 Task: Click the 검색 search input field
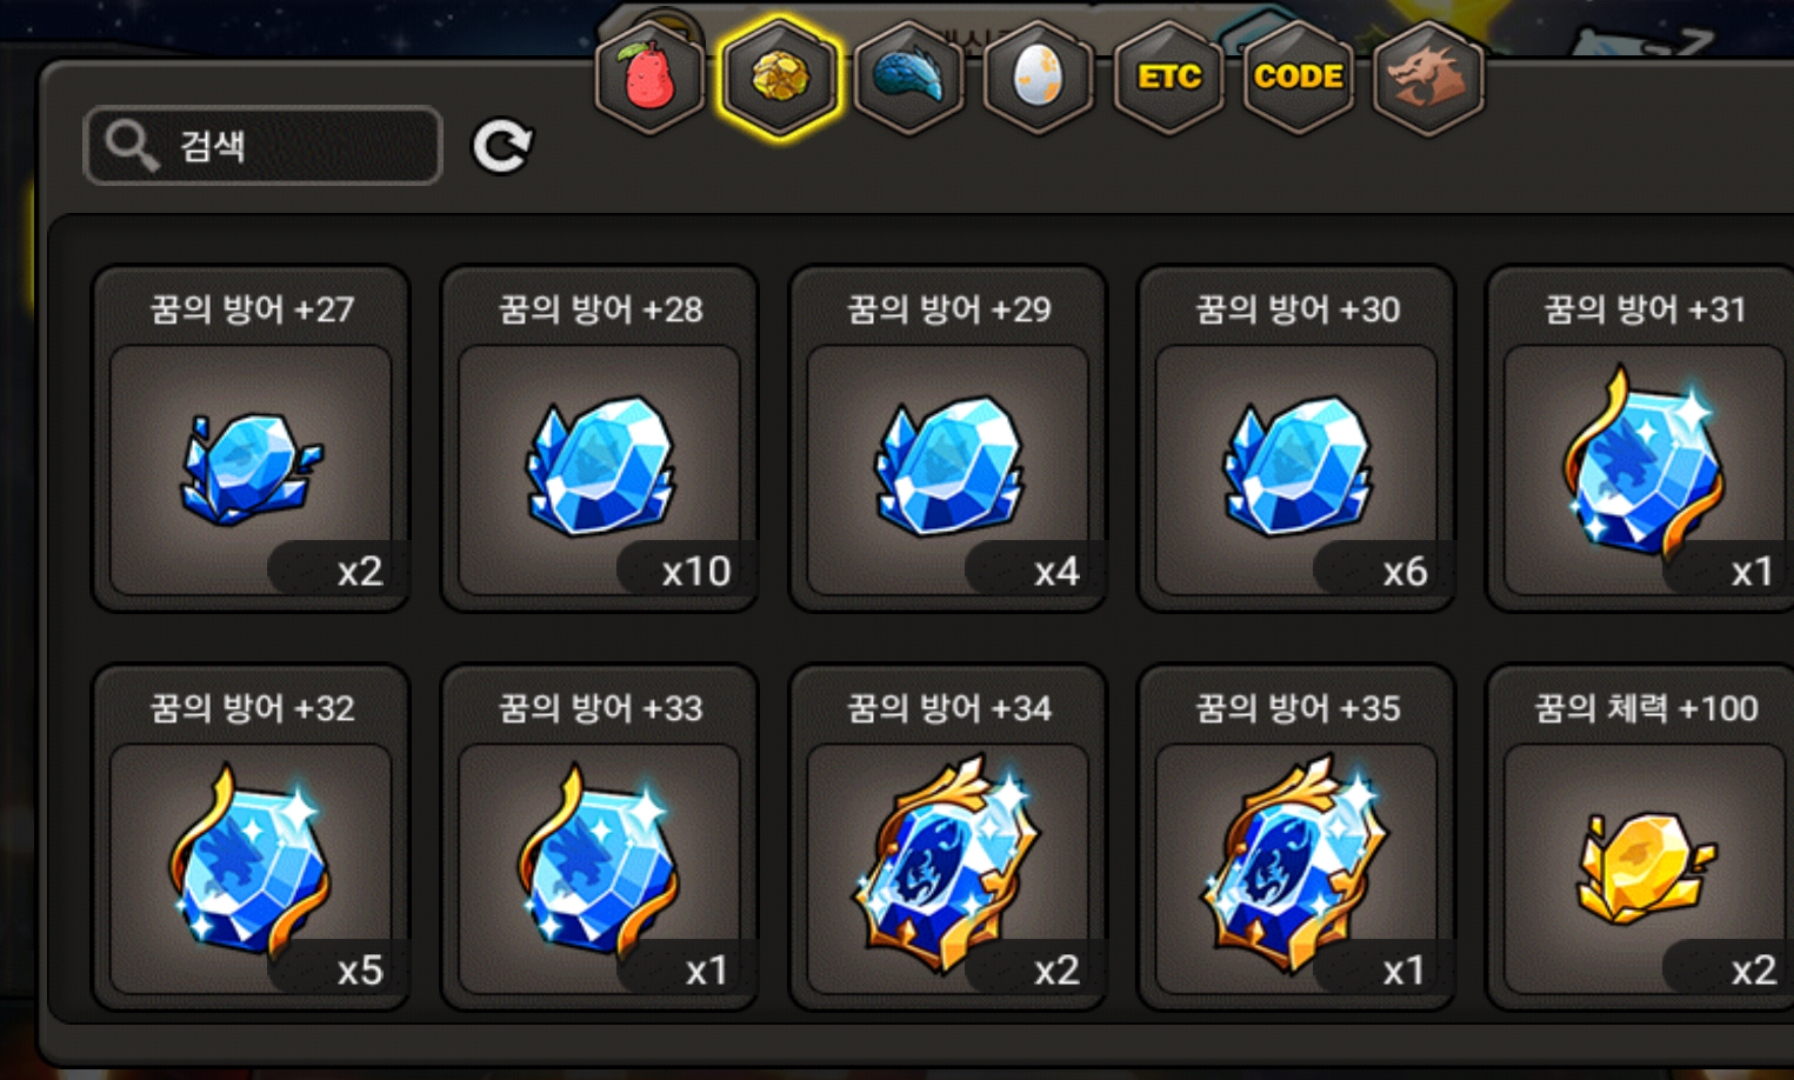(x=263, y=146)
